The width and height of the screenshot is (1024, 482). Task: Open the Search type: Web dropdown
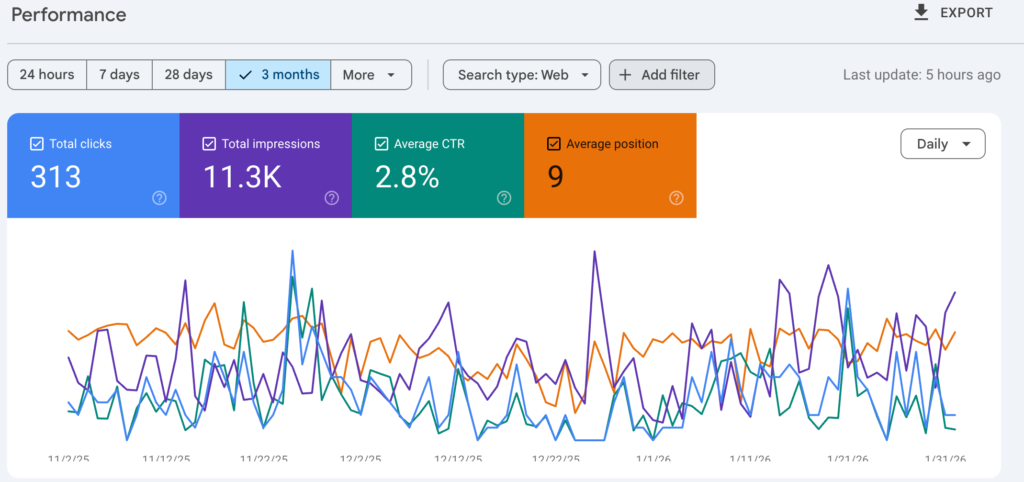521,75
